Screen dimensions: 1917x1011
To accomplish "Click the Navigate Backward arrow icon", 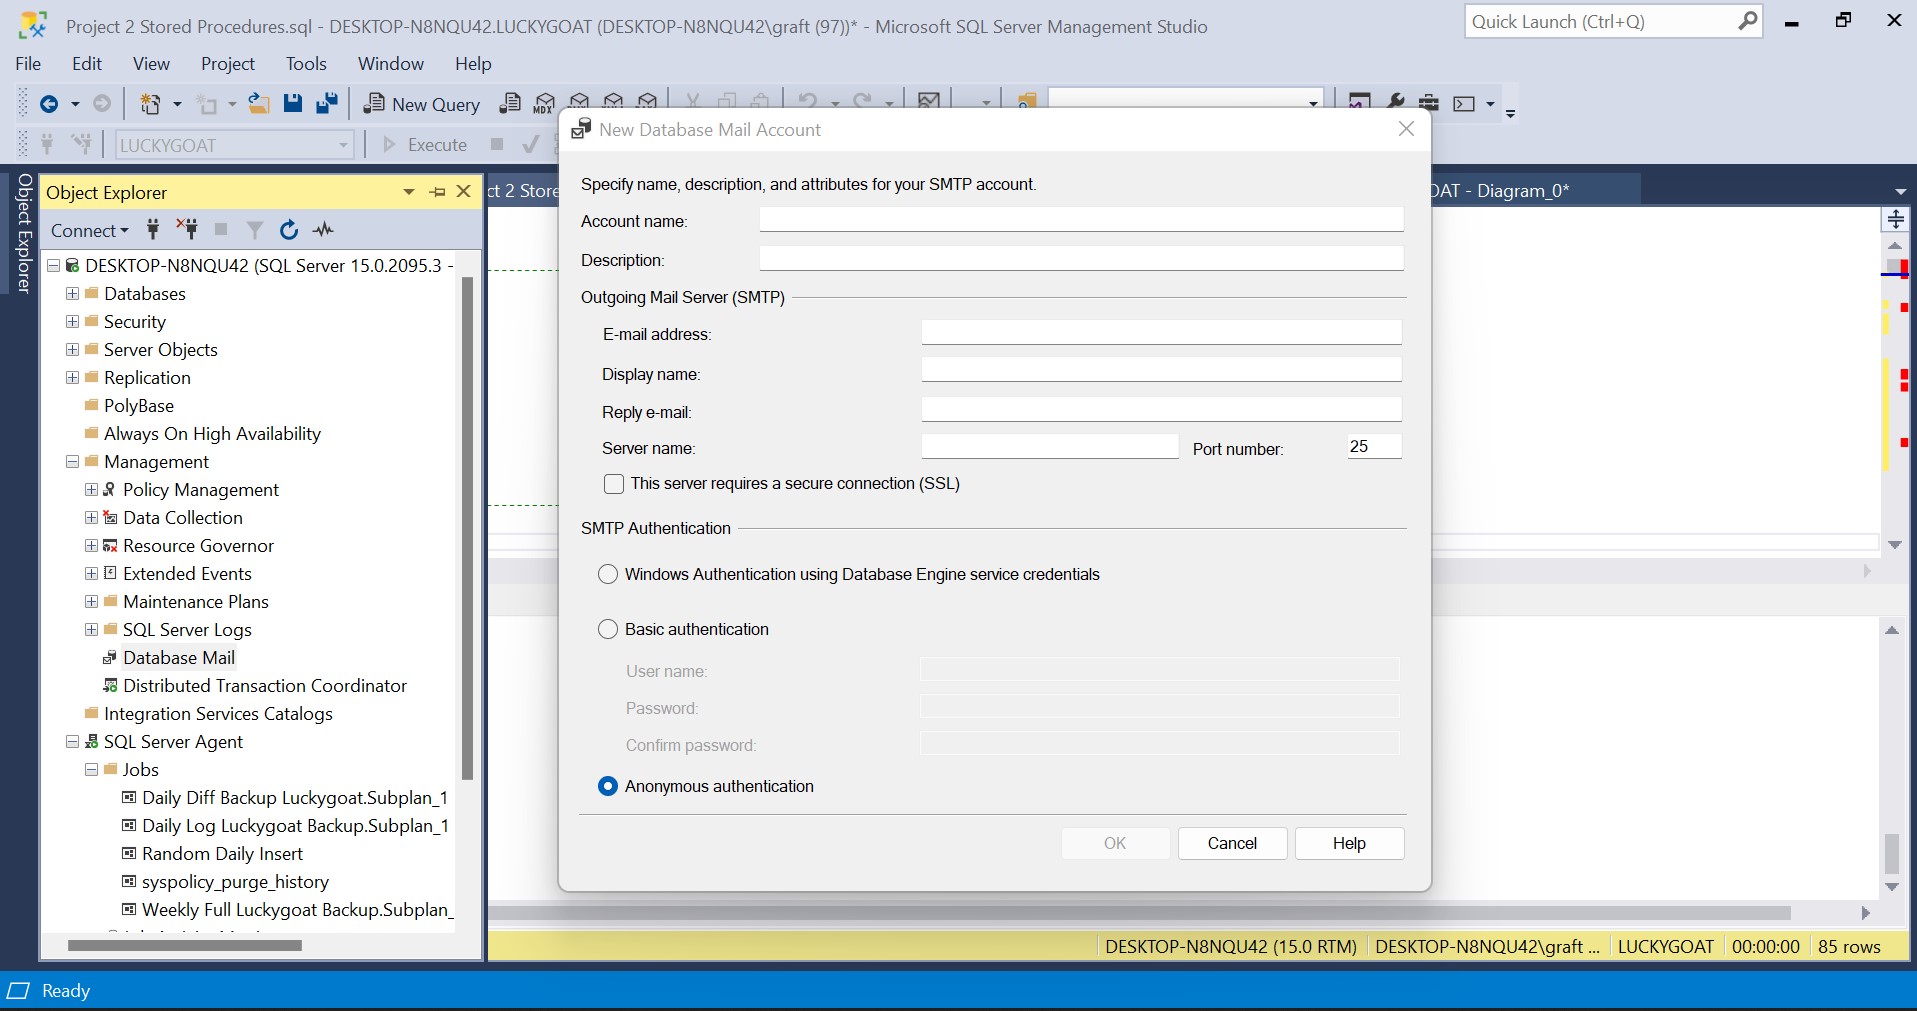I will 48,104.
